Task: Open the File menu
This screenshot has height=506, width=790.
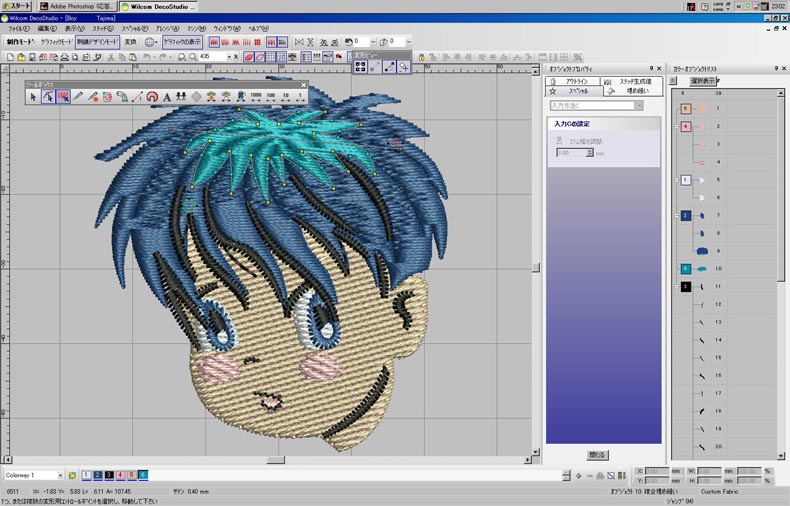Action: [19, 29]
